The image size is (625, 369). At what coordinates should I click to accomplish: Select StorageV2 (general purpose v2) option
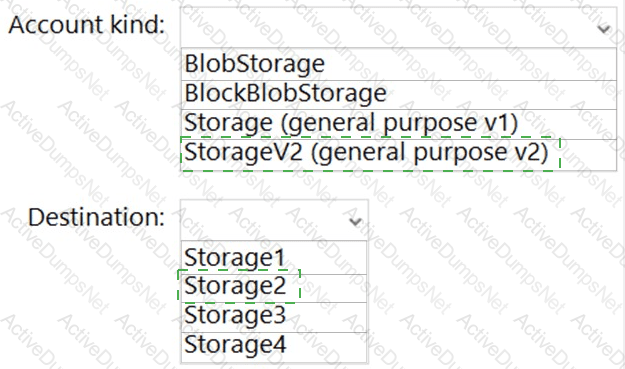point(399,155)
